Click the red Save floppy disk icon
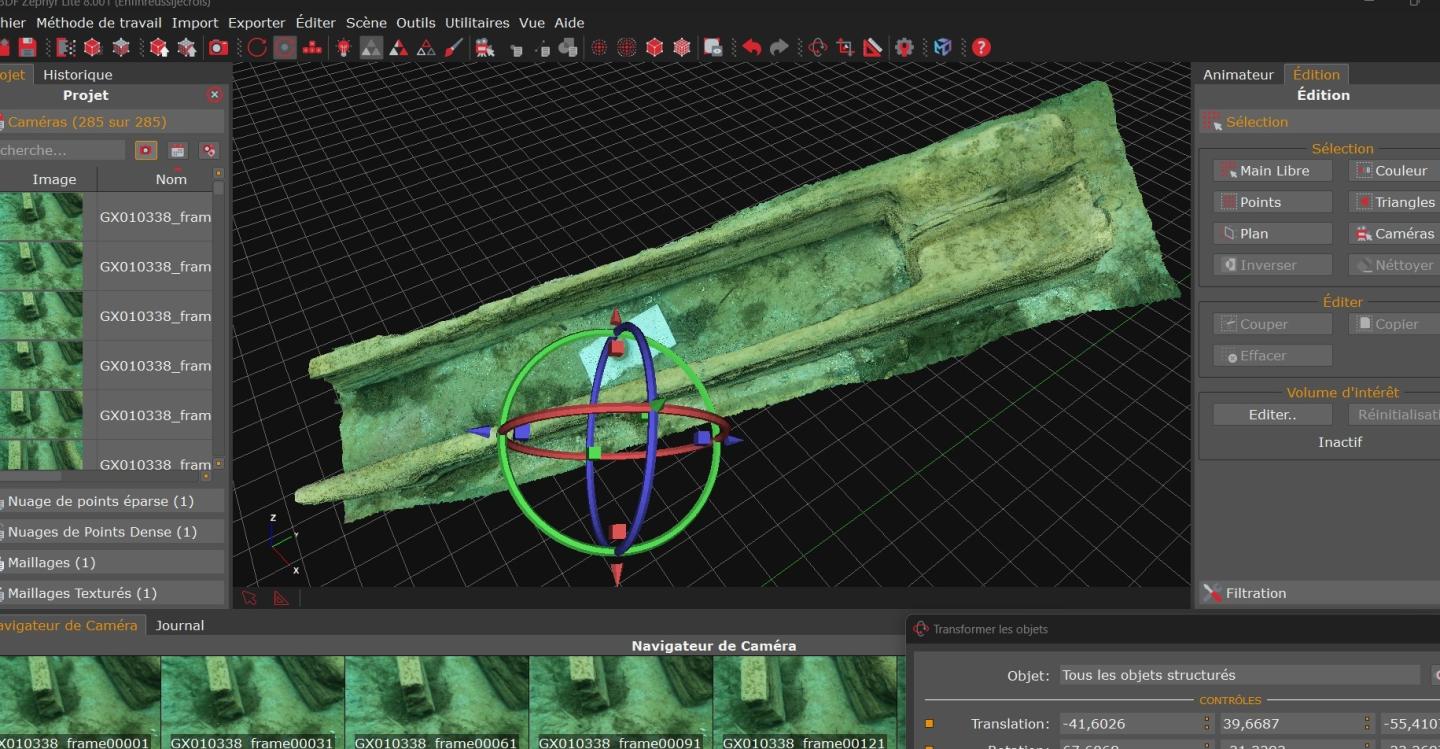The height and width of the screenshot is (749, 1440). (x=27, y=47)
